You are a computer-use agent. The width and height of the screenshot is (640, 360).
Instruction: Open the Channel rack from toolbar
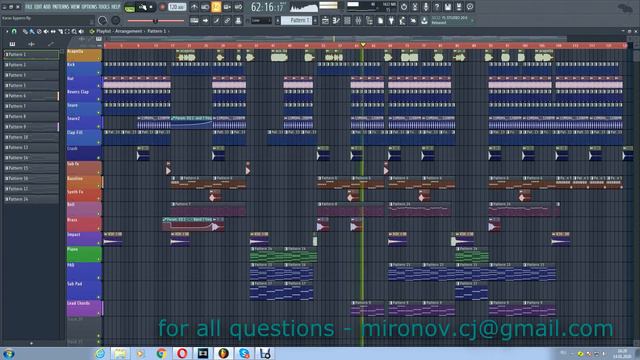[x=347, y=20]
